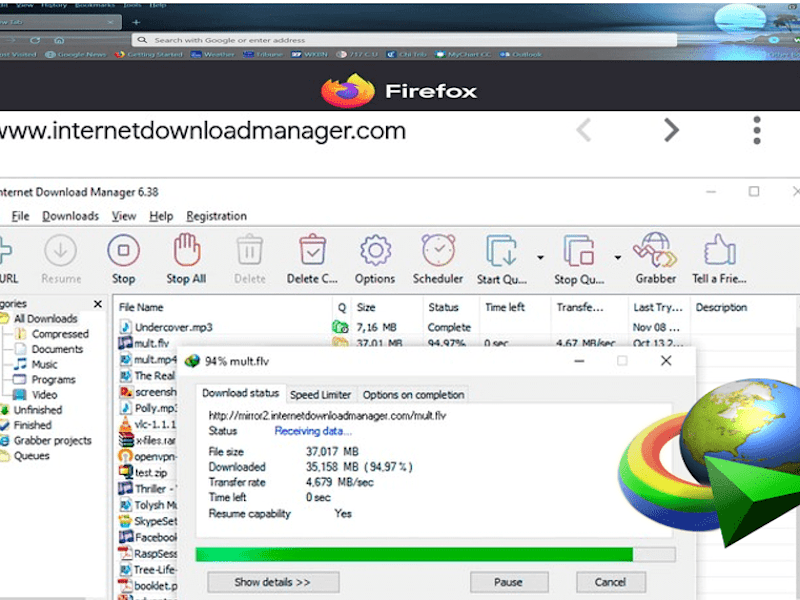Expand the Stop Queue dropdown arrow

click(617, 258)
